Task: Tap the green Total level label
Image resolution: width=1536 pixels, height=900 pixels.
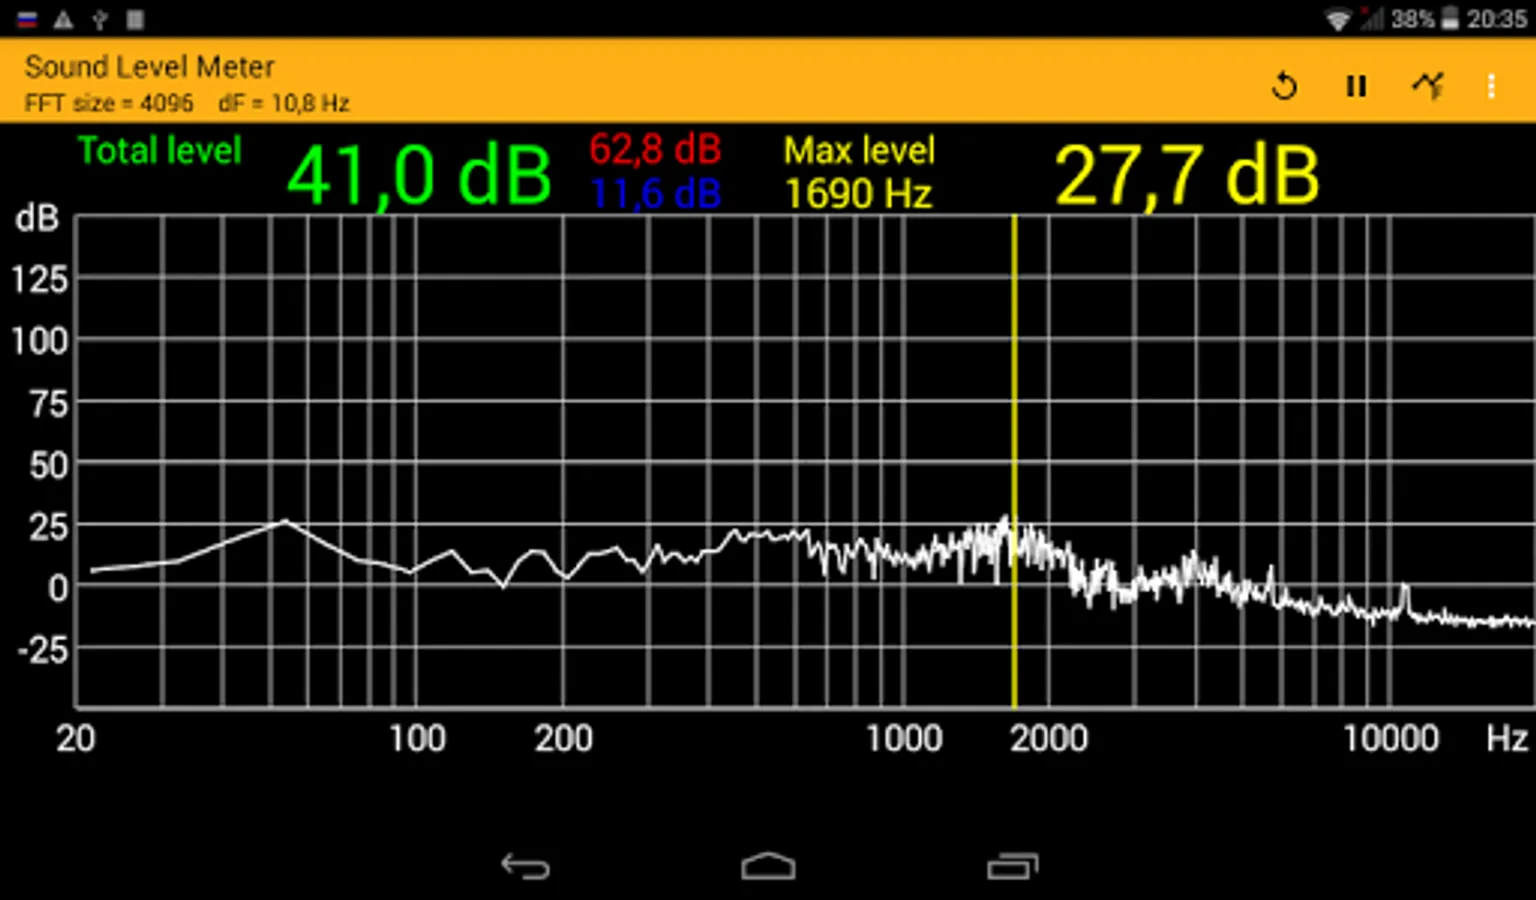Action: (x=160, y=150)
